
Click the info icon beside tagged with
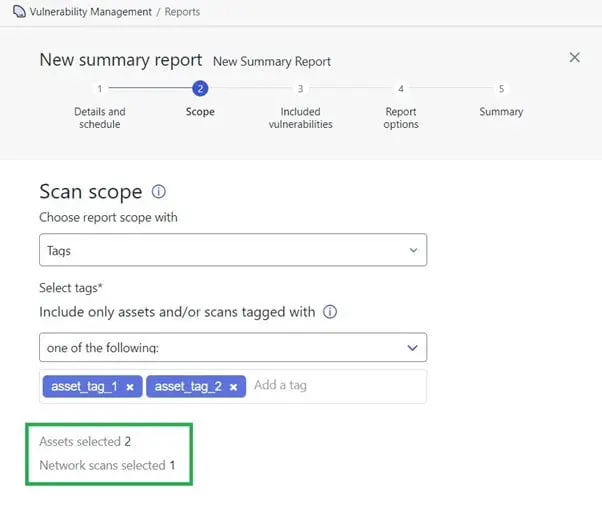[330, 312]
